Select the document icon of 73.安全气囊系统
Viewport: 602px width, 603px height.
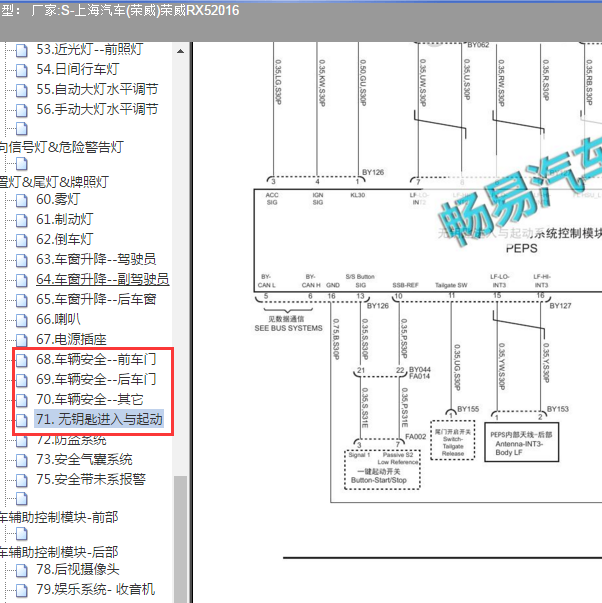[22, 460]
